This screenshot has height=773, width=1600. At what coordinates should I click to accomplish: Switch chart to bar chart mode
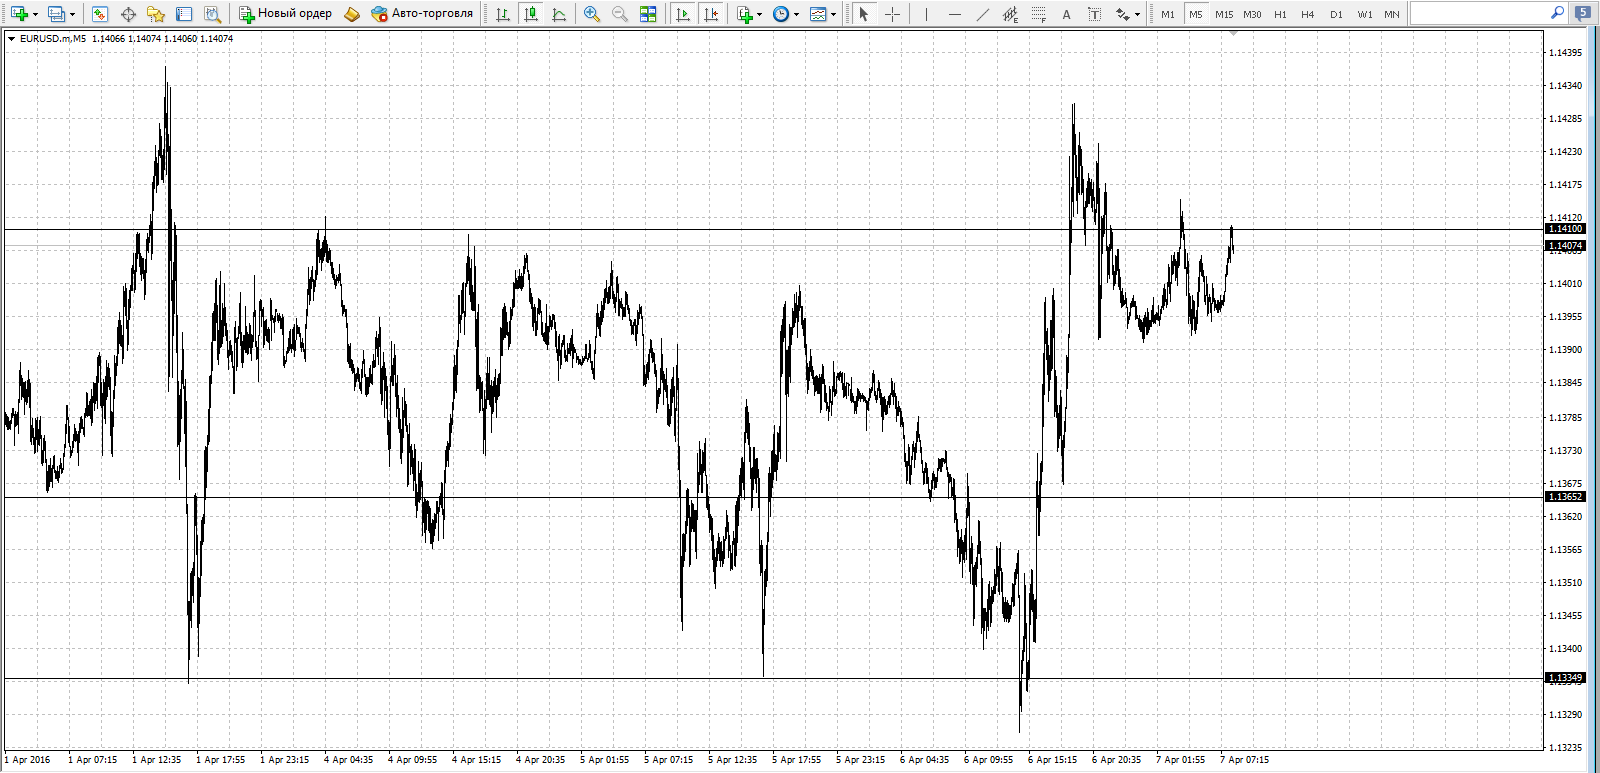503,14
